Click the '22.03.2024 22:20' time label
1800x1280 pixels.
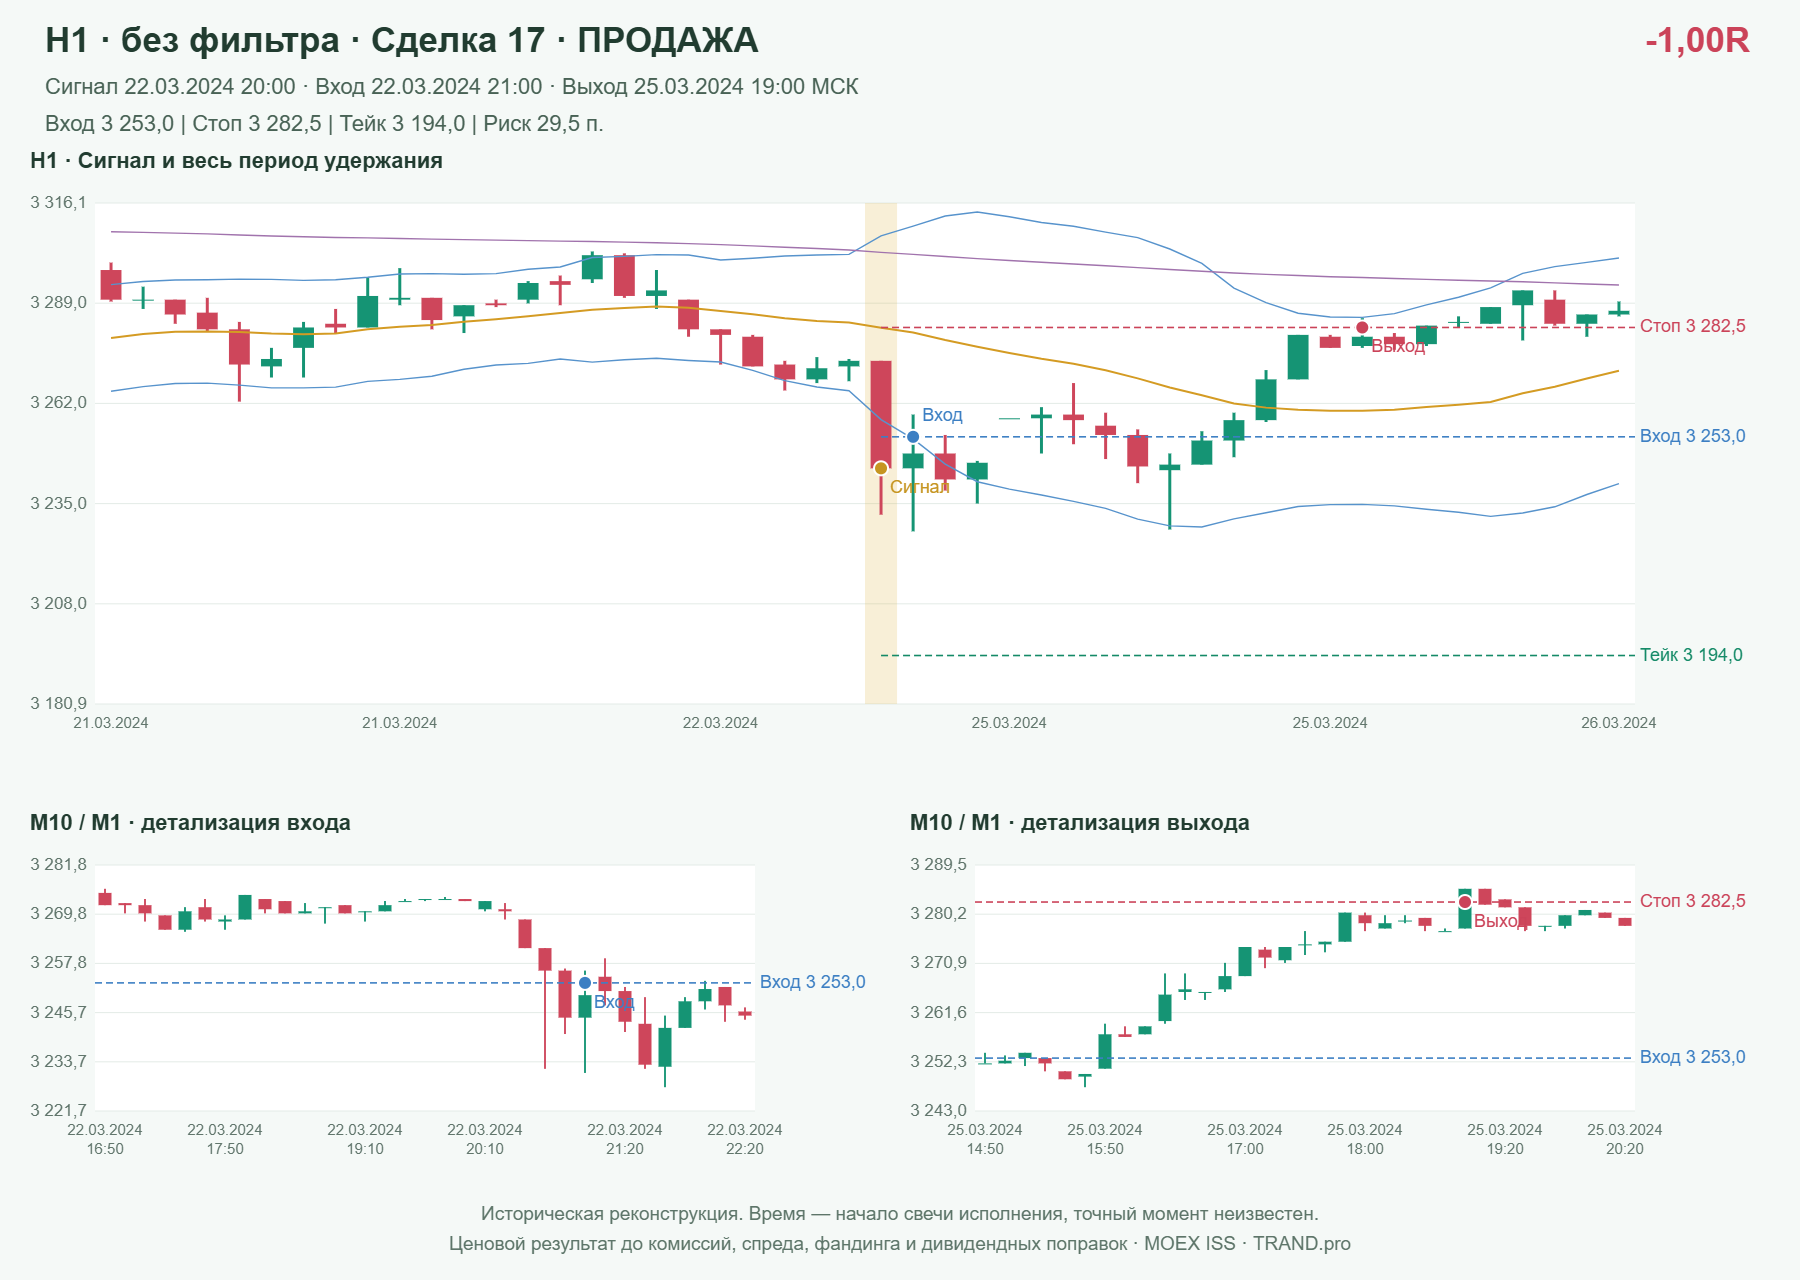click(x=745, y=1139)
